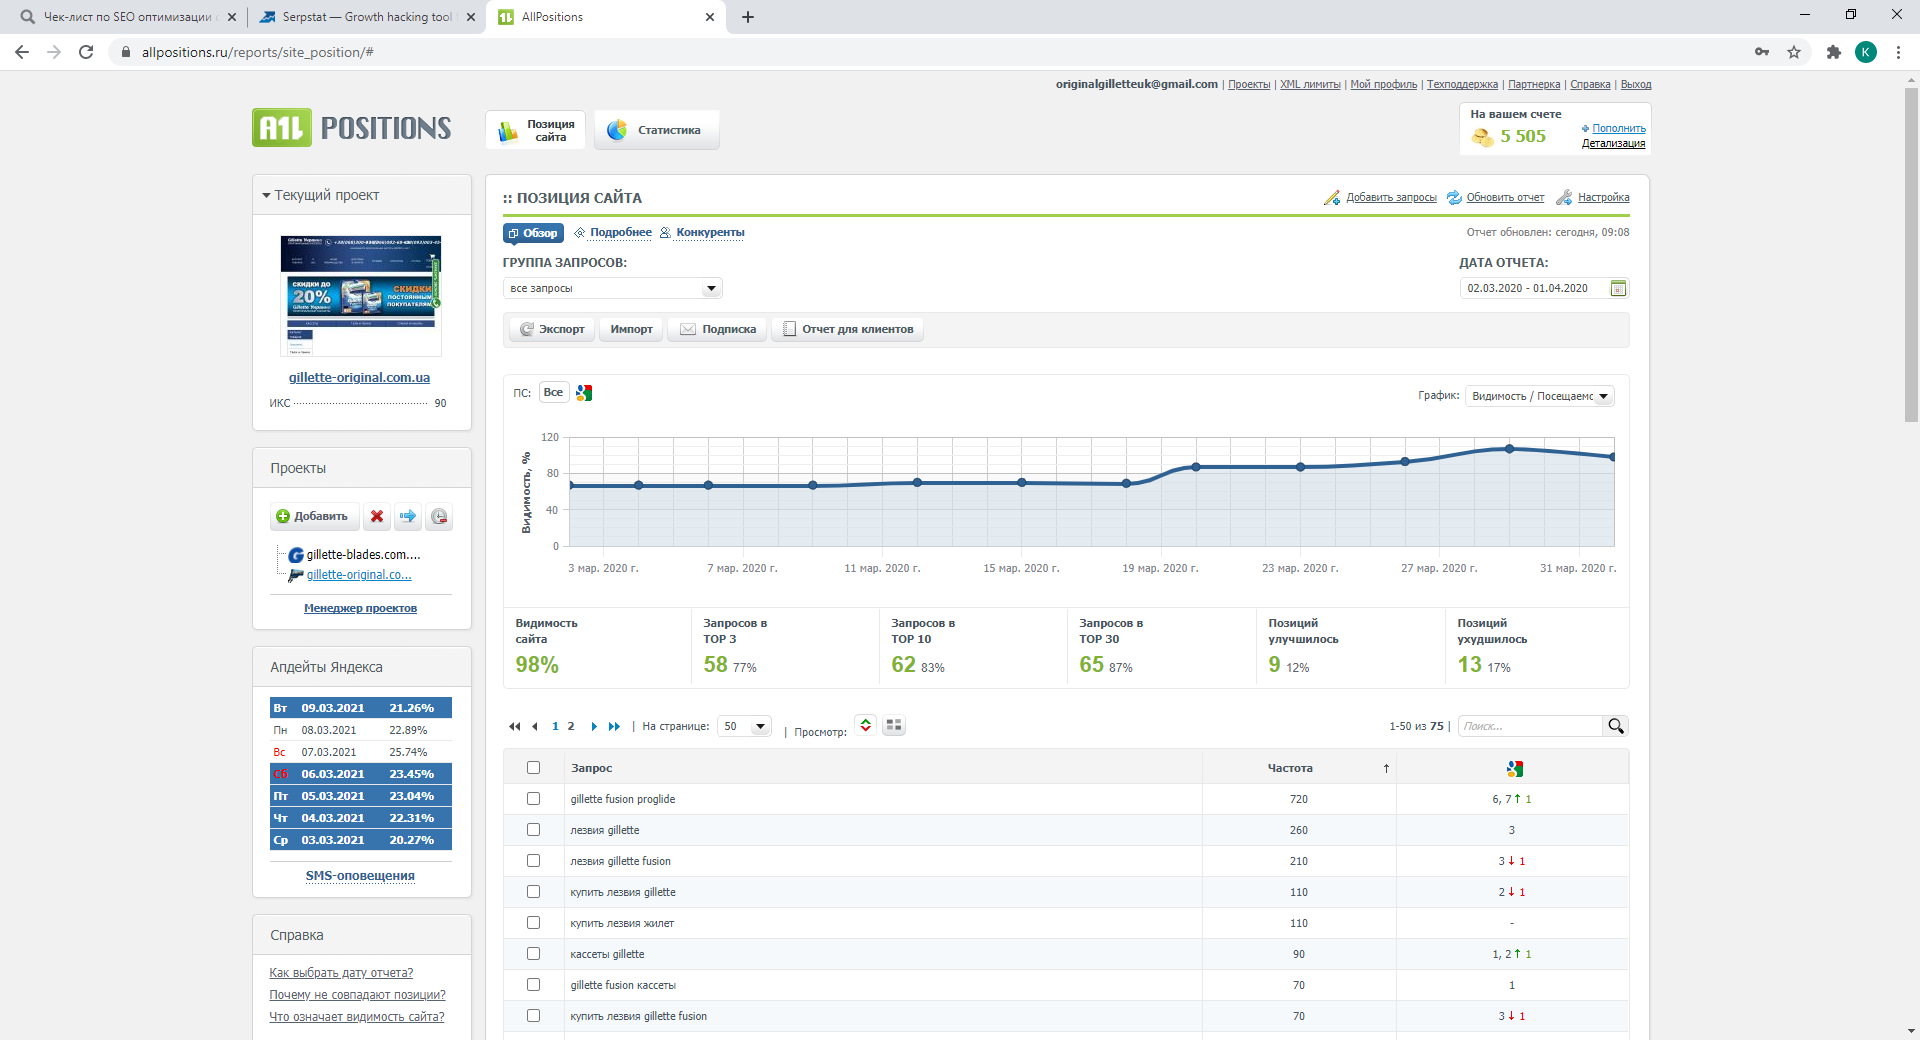
Task: Open the Конкуренты tab
Action: tap(710, 232)
